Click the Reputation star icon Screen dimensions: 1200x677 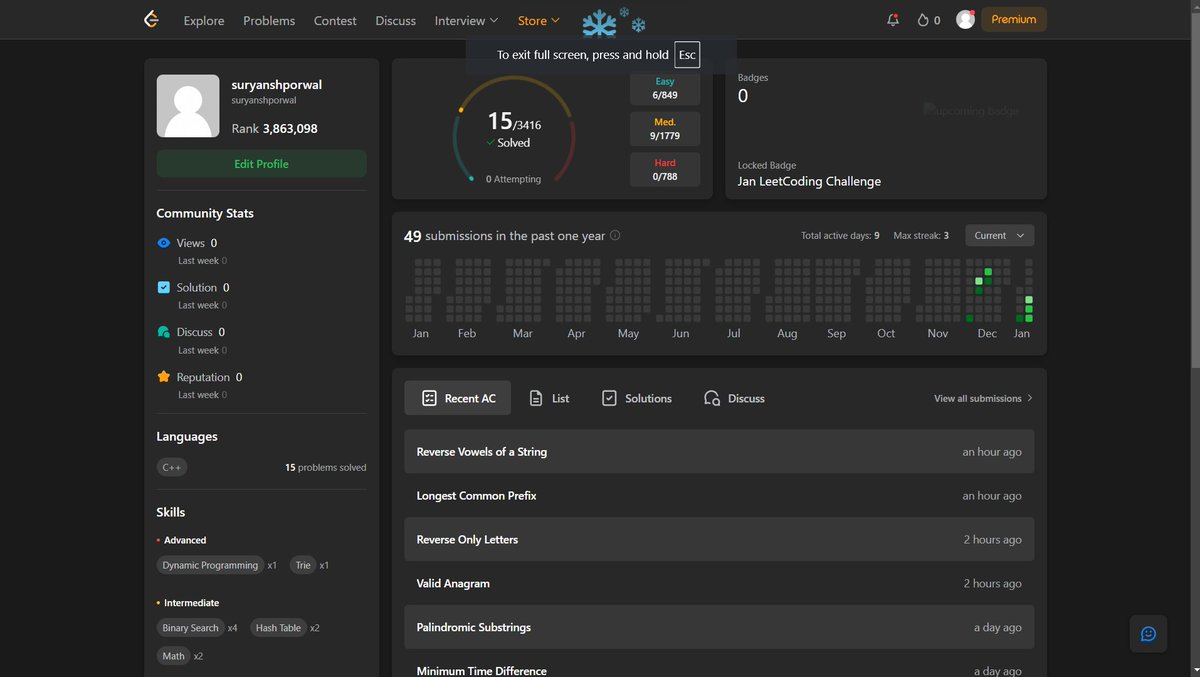tap(164, 377)
